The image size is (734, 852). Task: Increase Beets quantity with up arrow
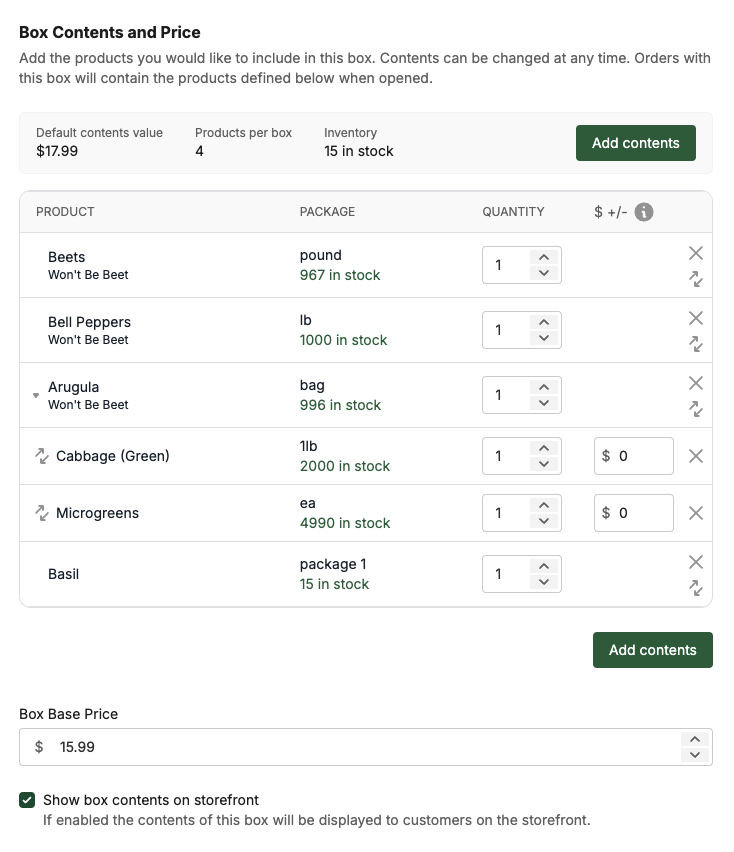544,257
